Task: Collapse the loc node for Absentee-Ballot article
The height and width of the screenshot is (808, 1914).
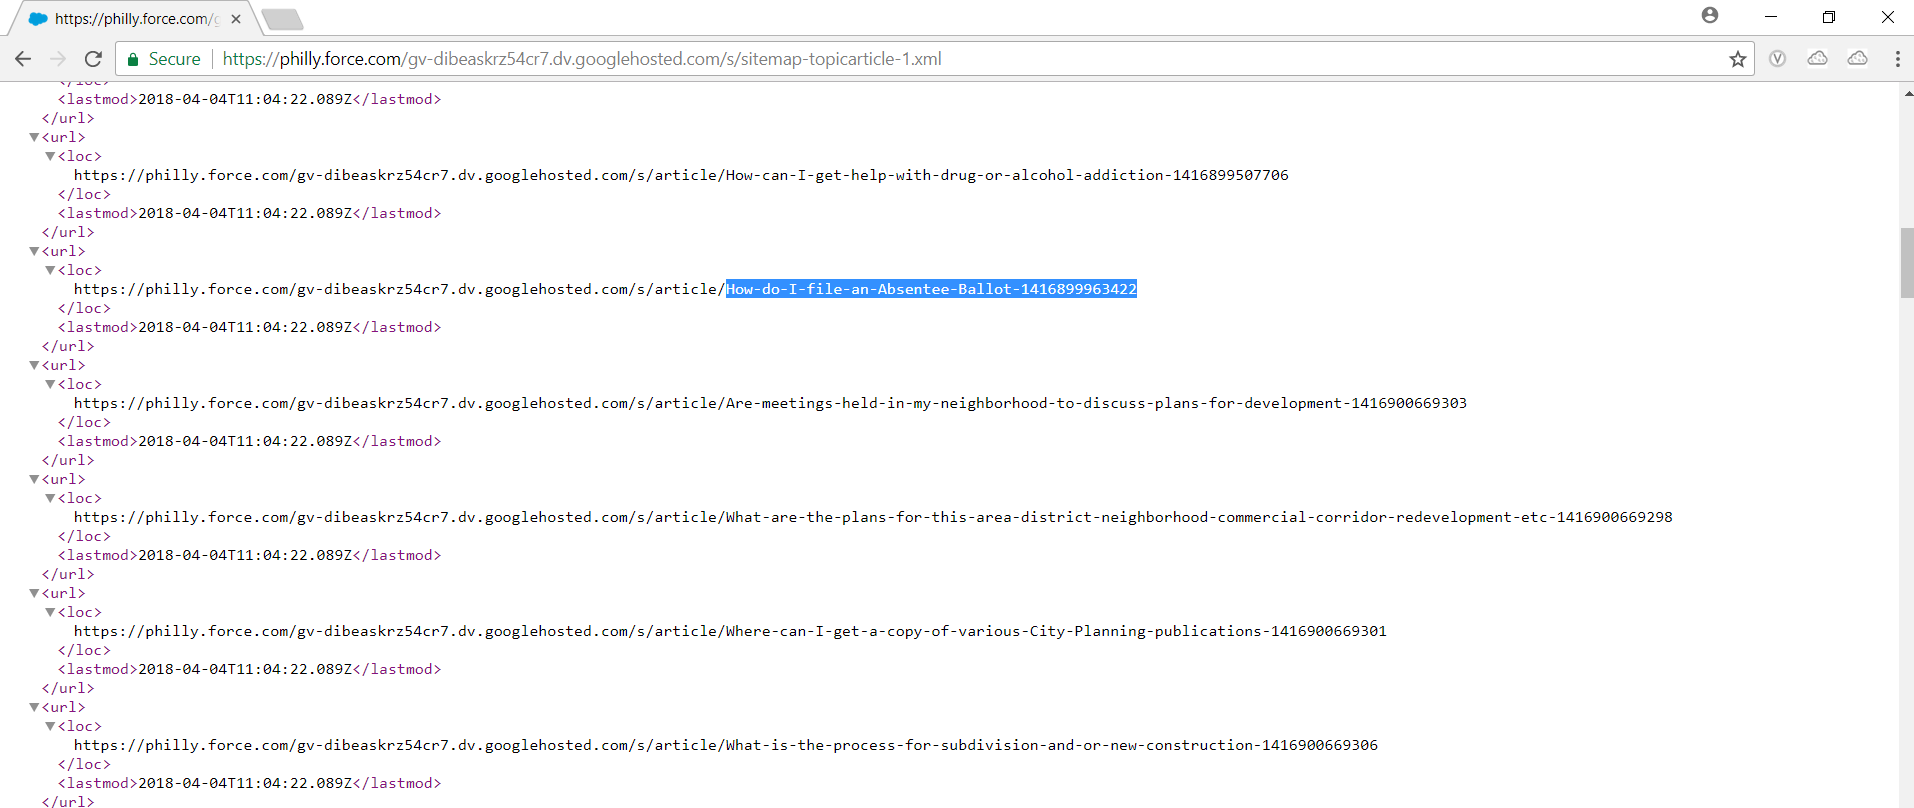Action: coord(50,270)
